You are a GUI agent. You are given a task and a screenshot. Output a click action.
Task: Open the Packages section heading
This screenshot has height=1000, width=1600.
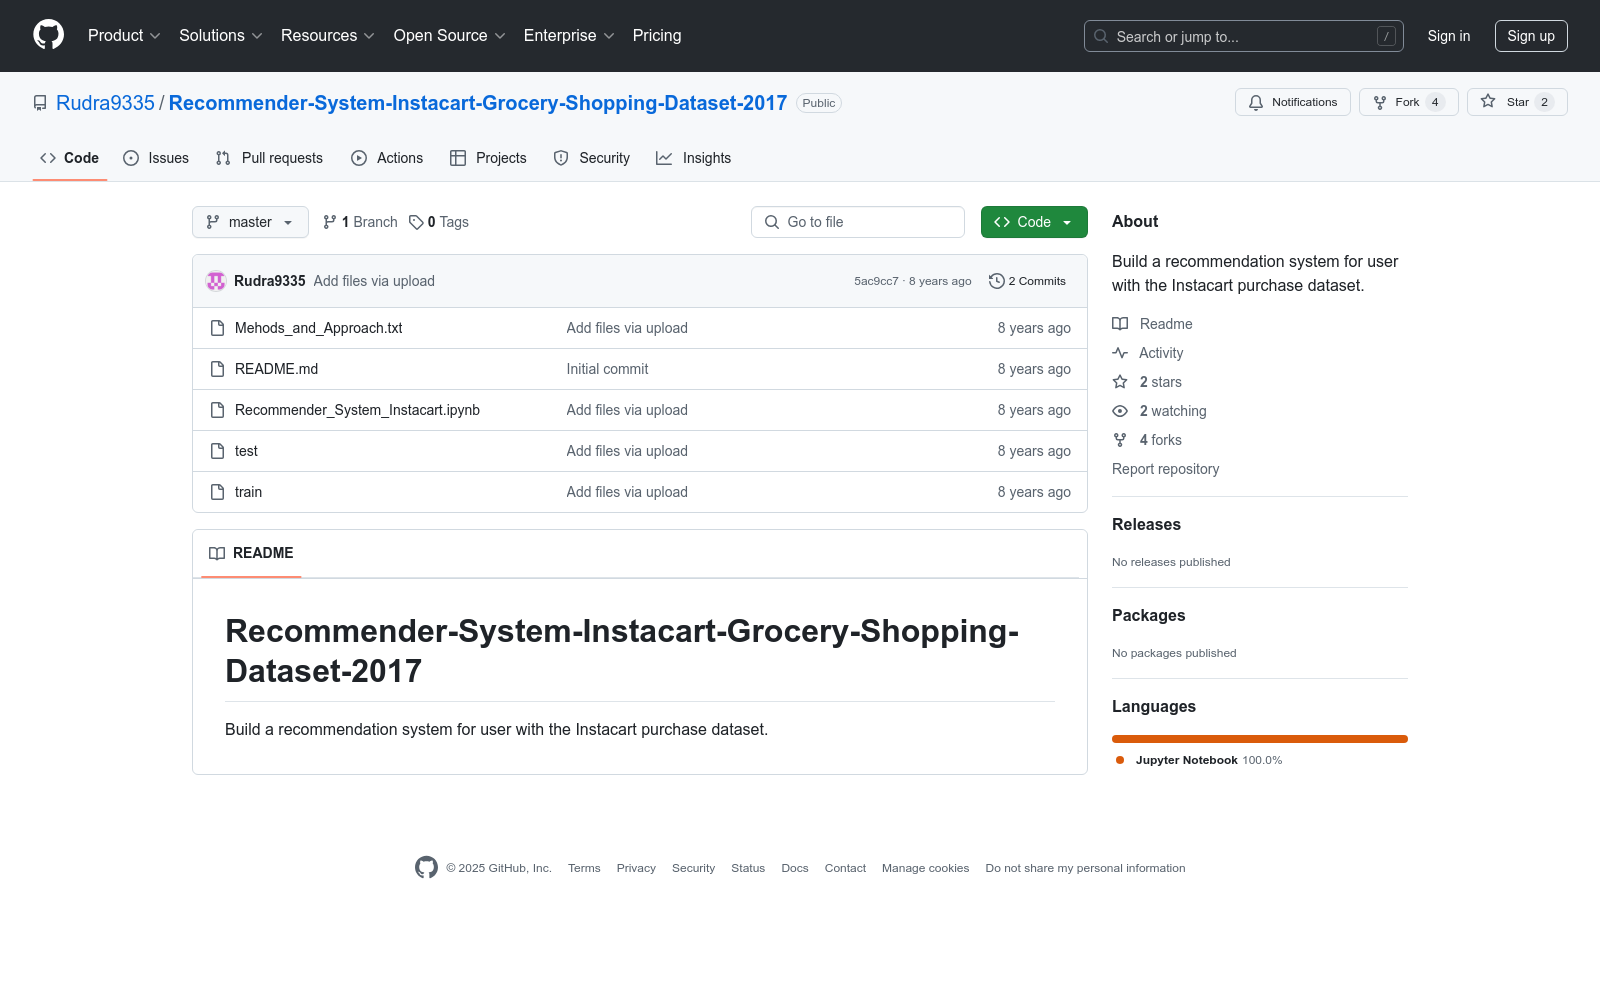pyautogui.click(x=1148, y=615)
